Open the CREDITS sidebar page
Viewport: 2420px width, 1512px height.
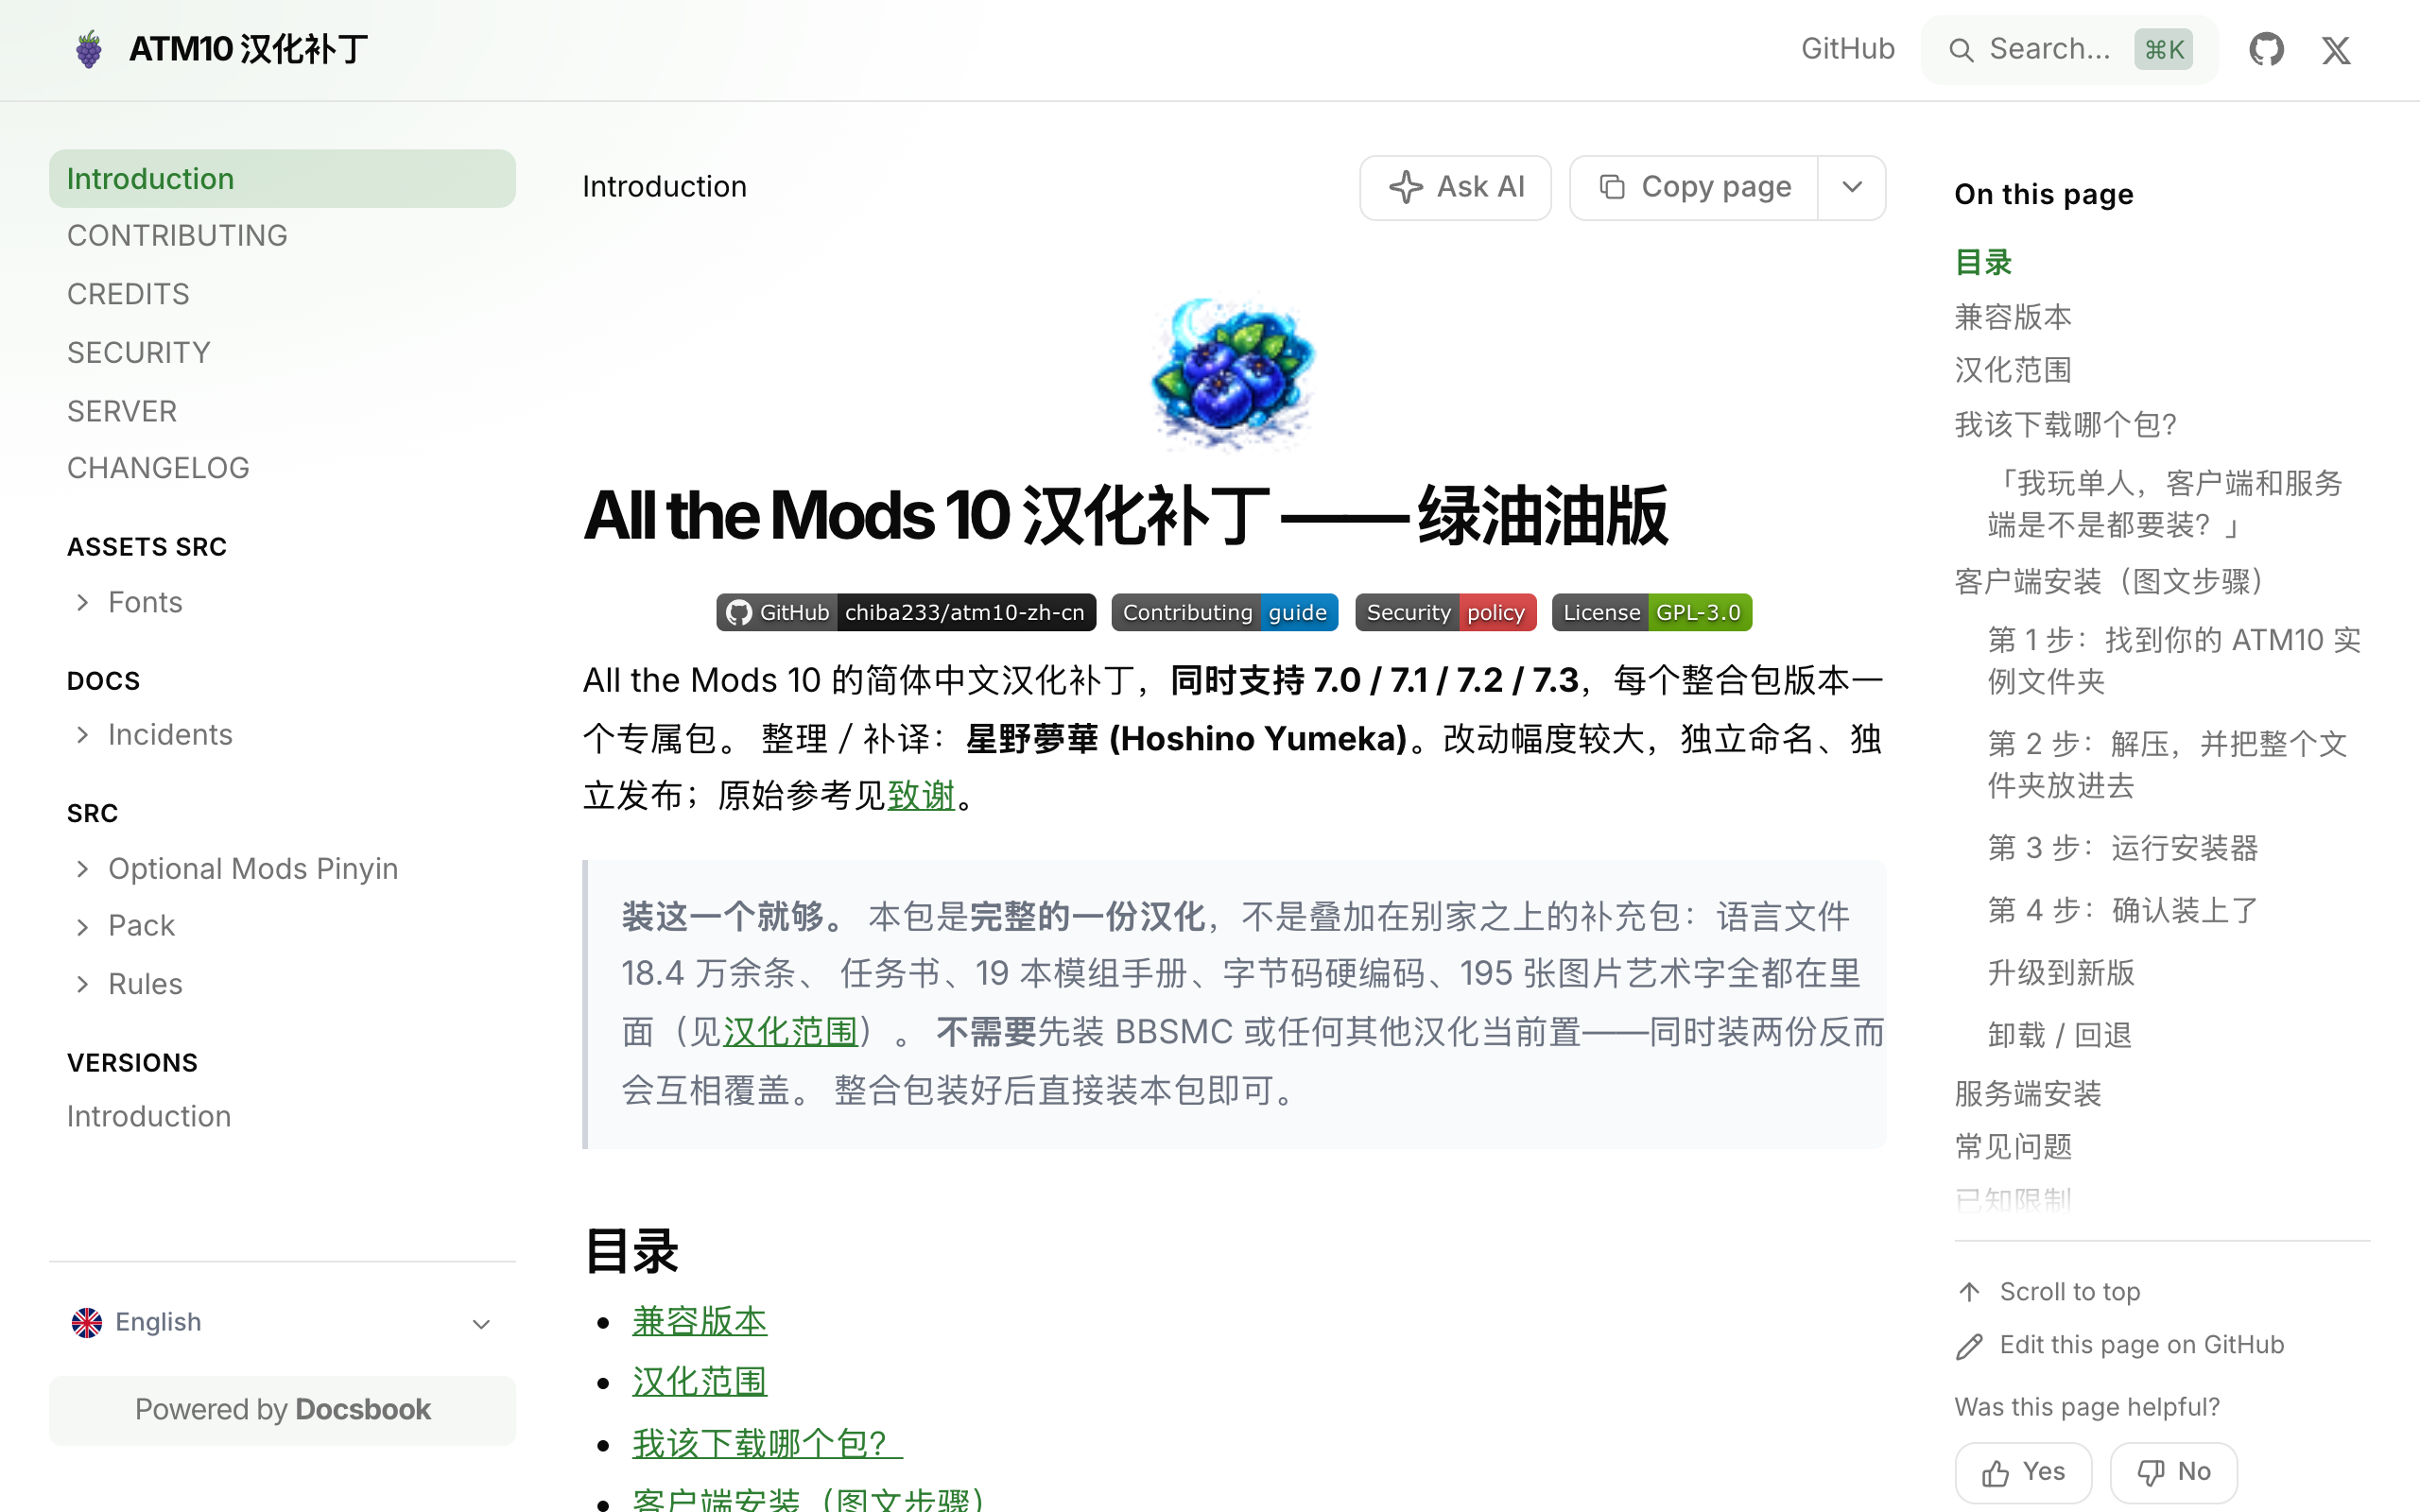click(x=128, y=294)
